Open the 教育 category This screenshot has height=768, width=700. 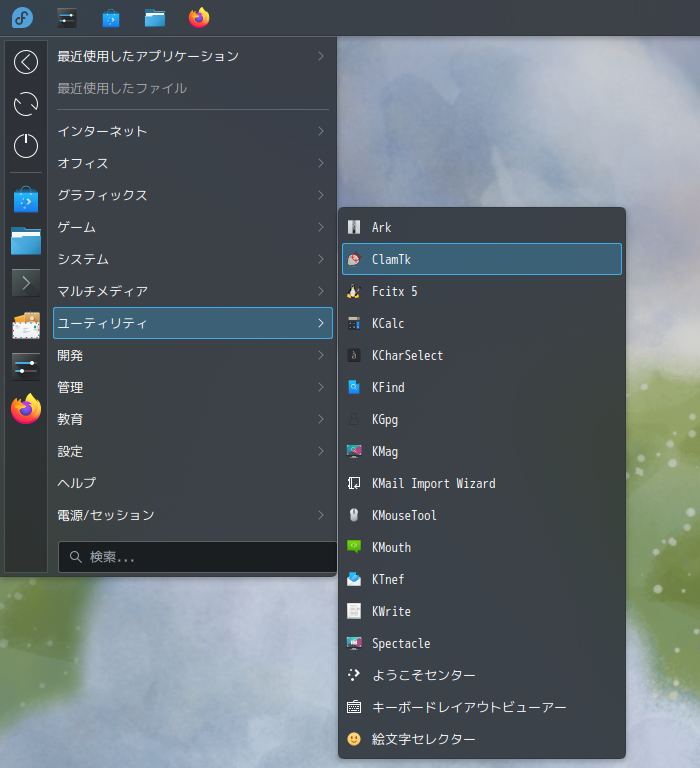[x=193, y=419]
